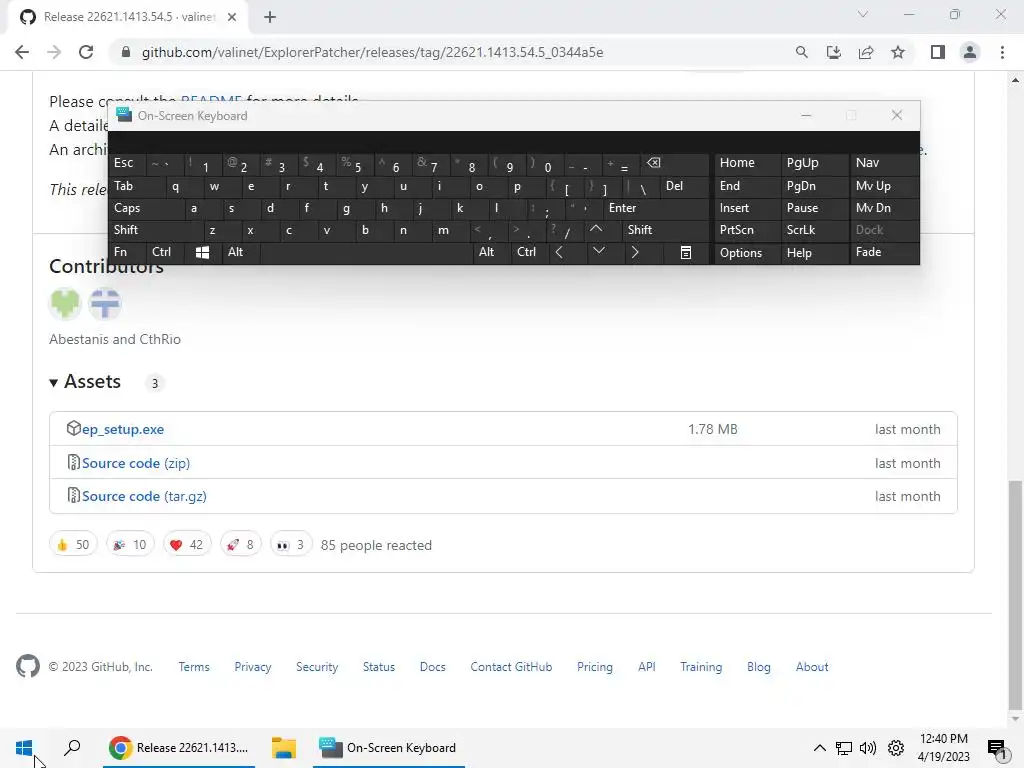Click the menu key on On-Screen Keyboard
The image size is (1024, 768).
point(686,252)
